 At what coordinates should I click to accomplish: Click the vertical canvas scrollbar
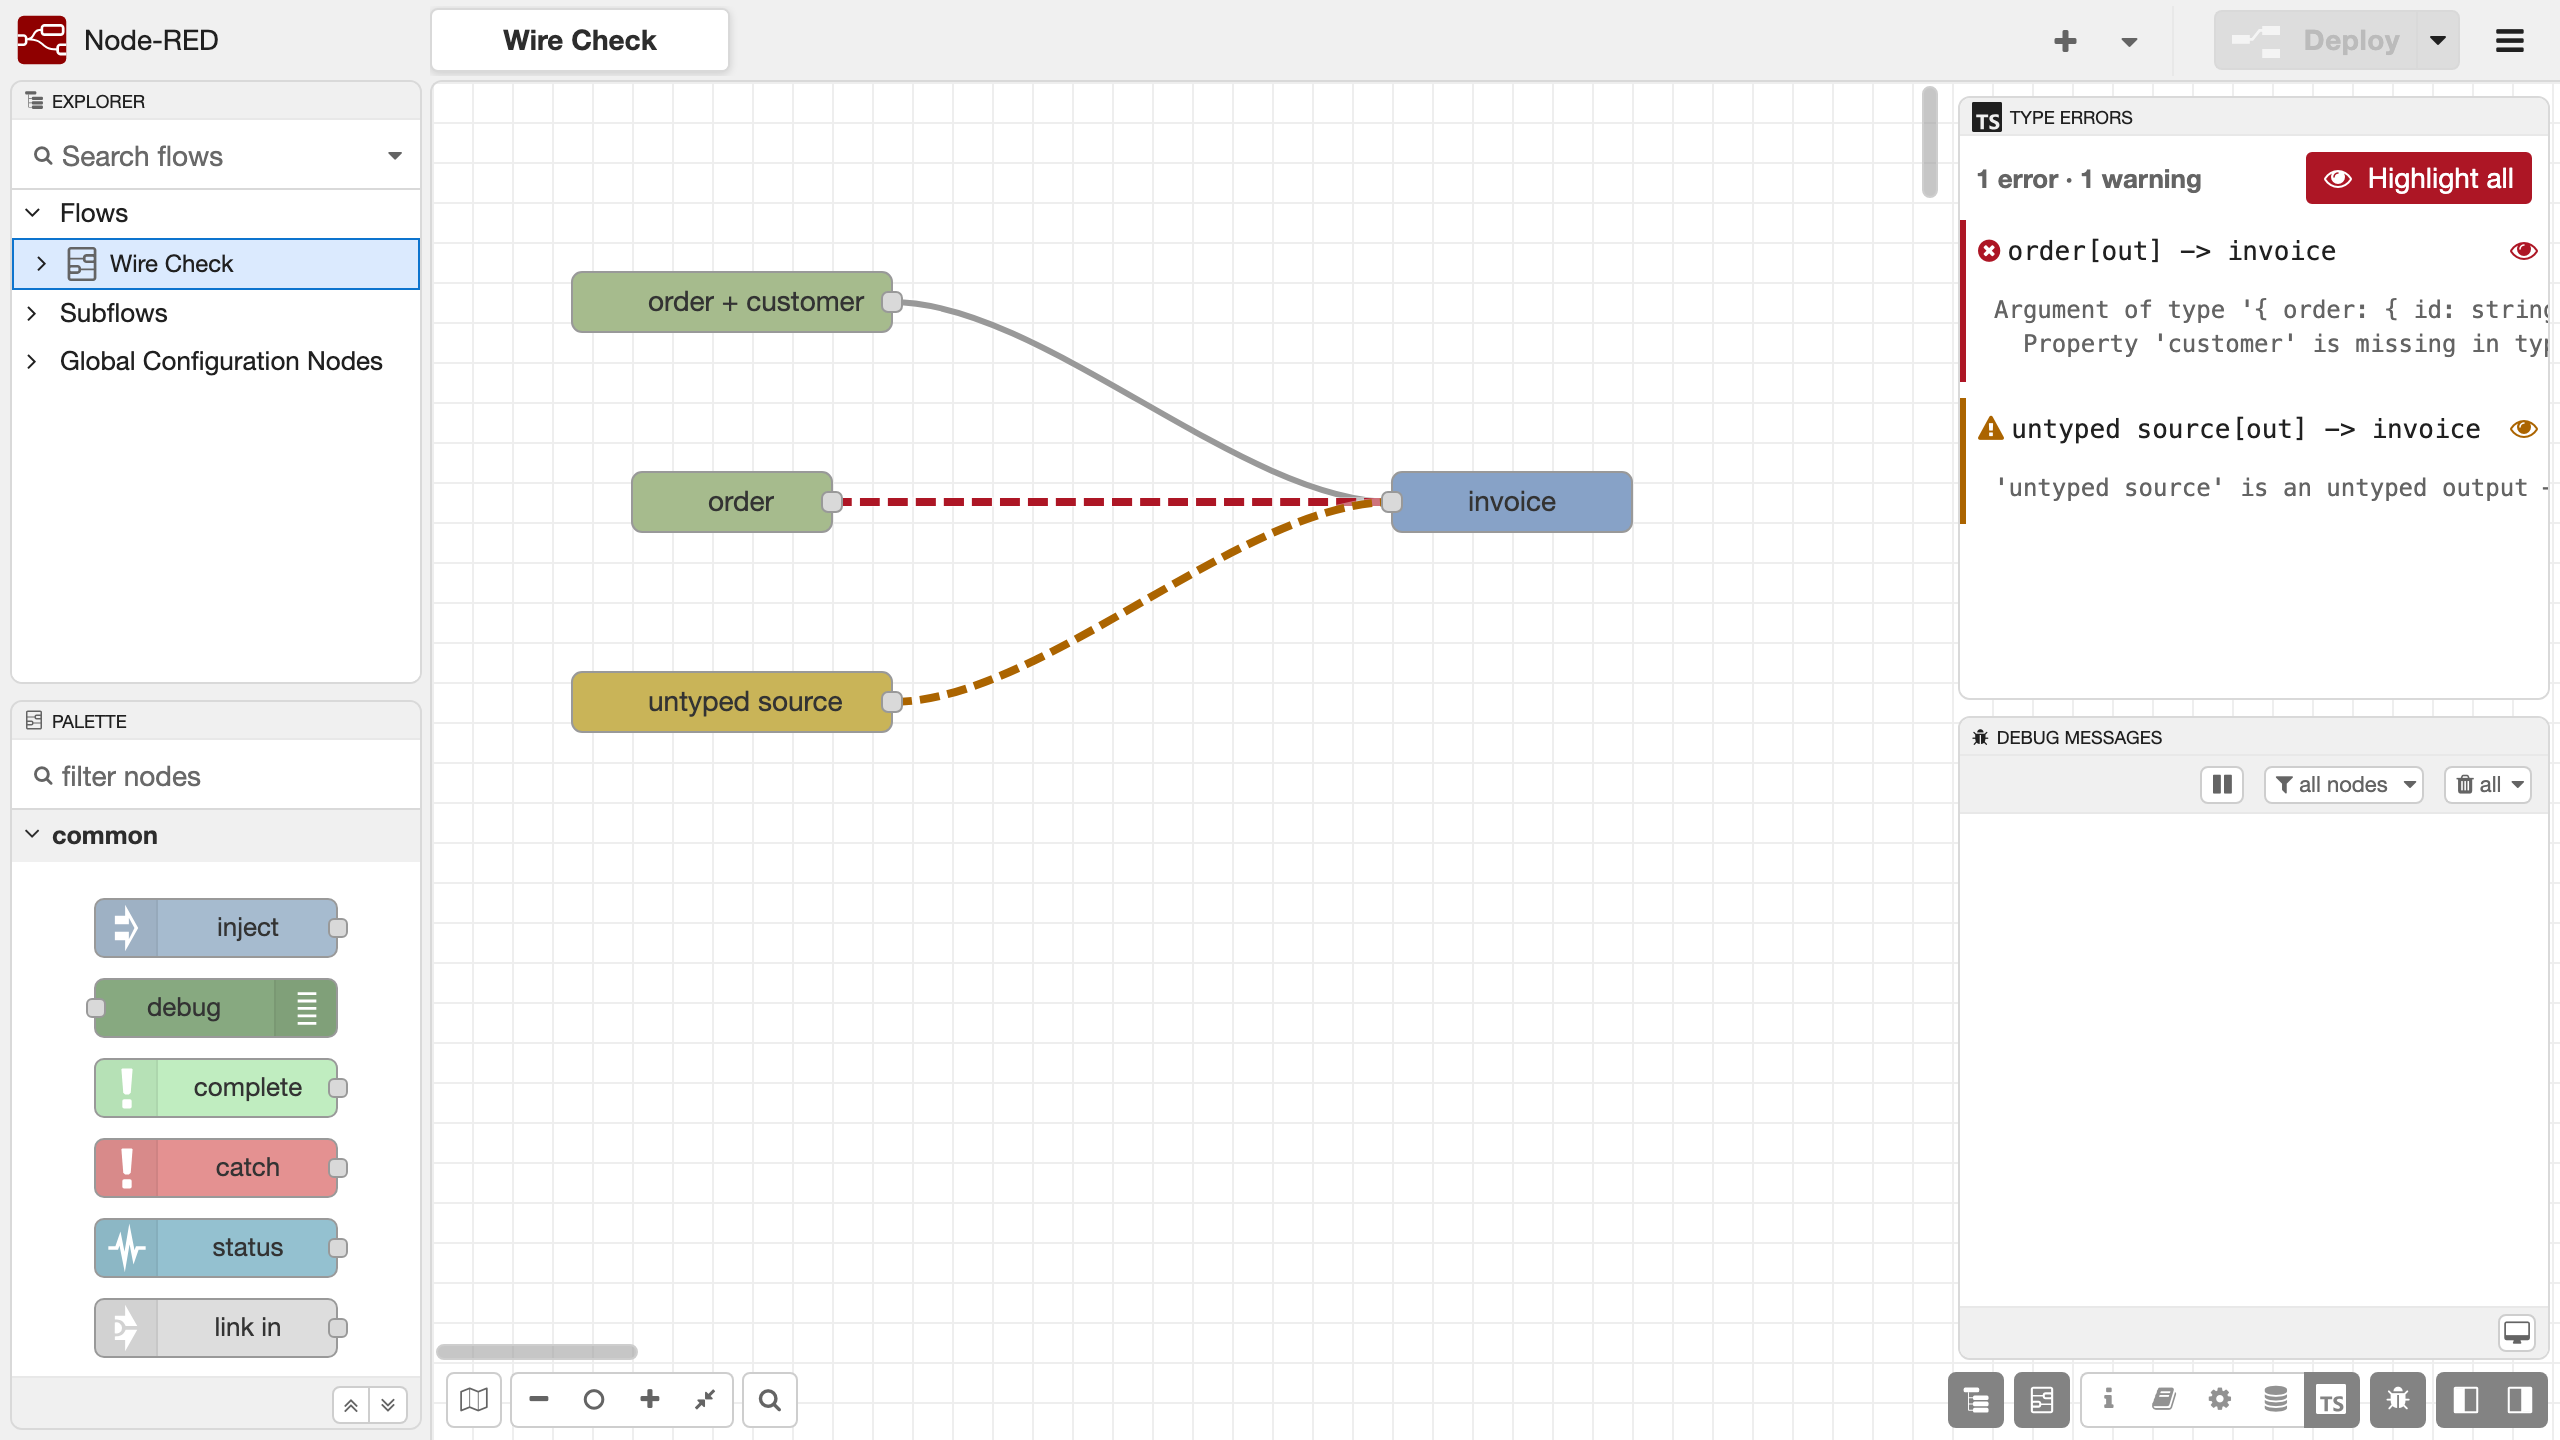click(1929, 143)
